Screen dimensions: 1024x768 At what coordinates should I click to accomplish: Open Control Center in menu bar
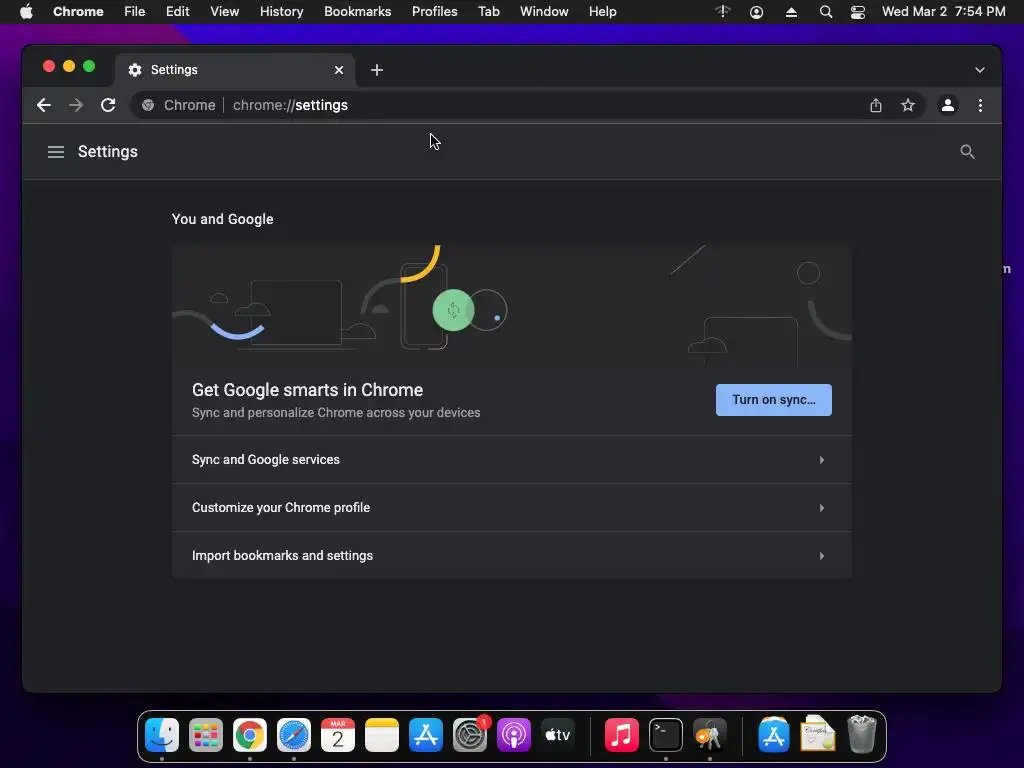(x=857, y=12)
